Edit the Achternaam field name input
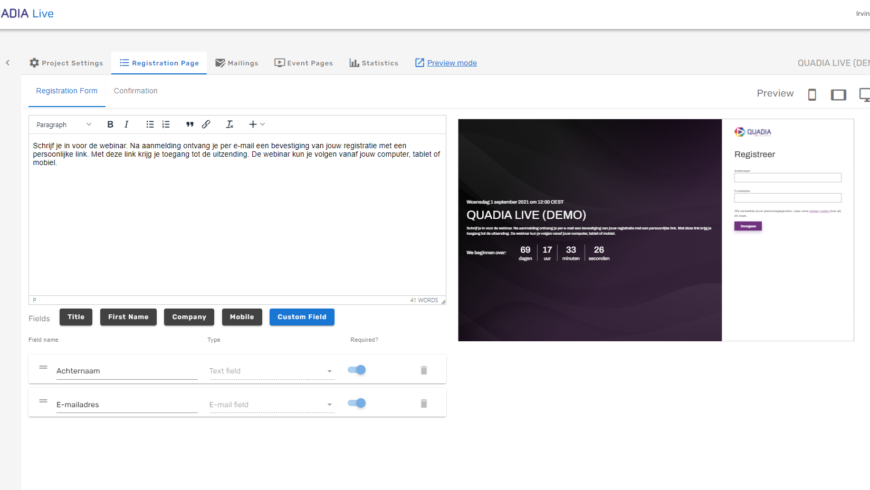The height and width of the screenshot is (490, 870). 127,371
